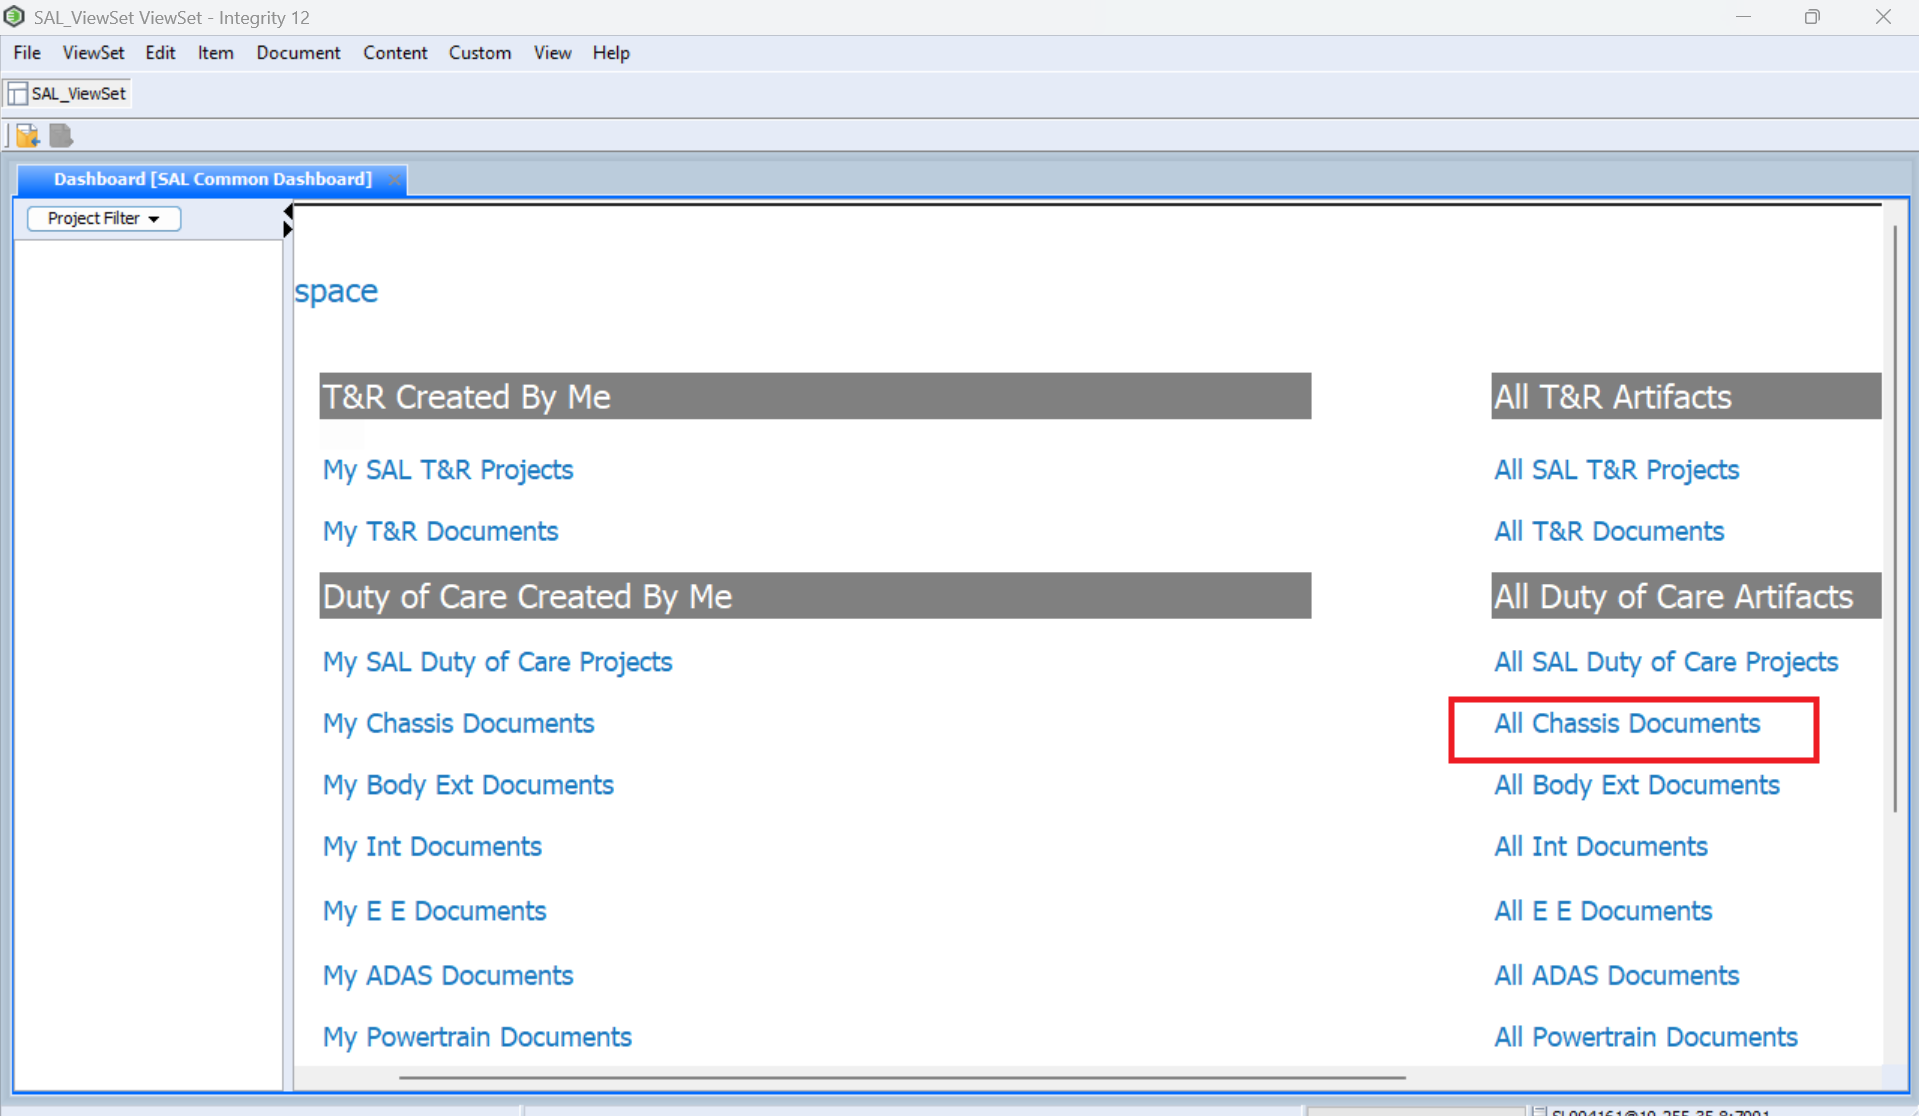Collapse the left pane with the left arrow

[x=288, y=211]
